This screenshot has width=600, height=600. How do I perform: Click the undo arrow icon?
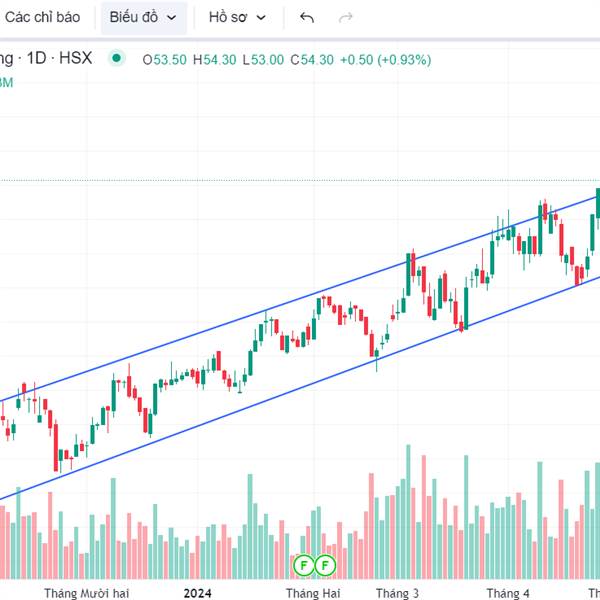click(307, 17)
